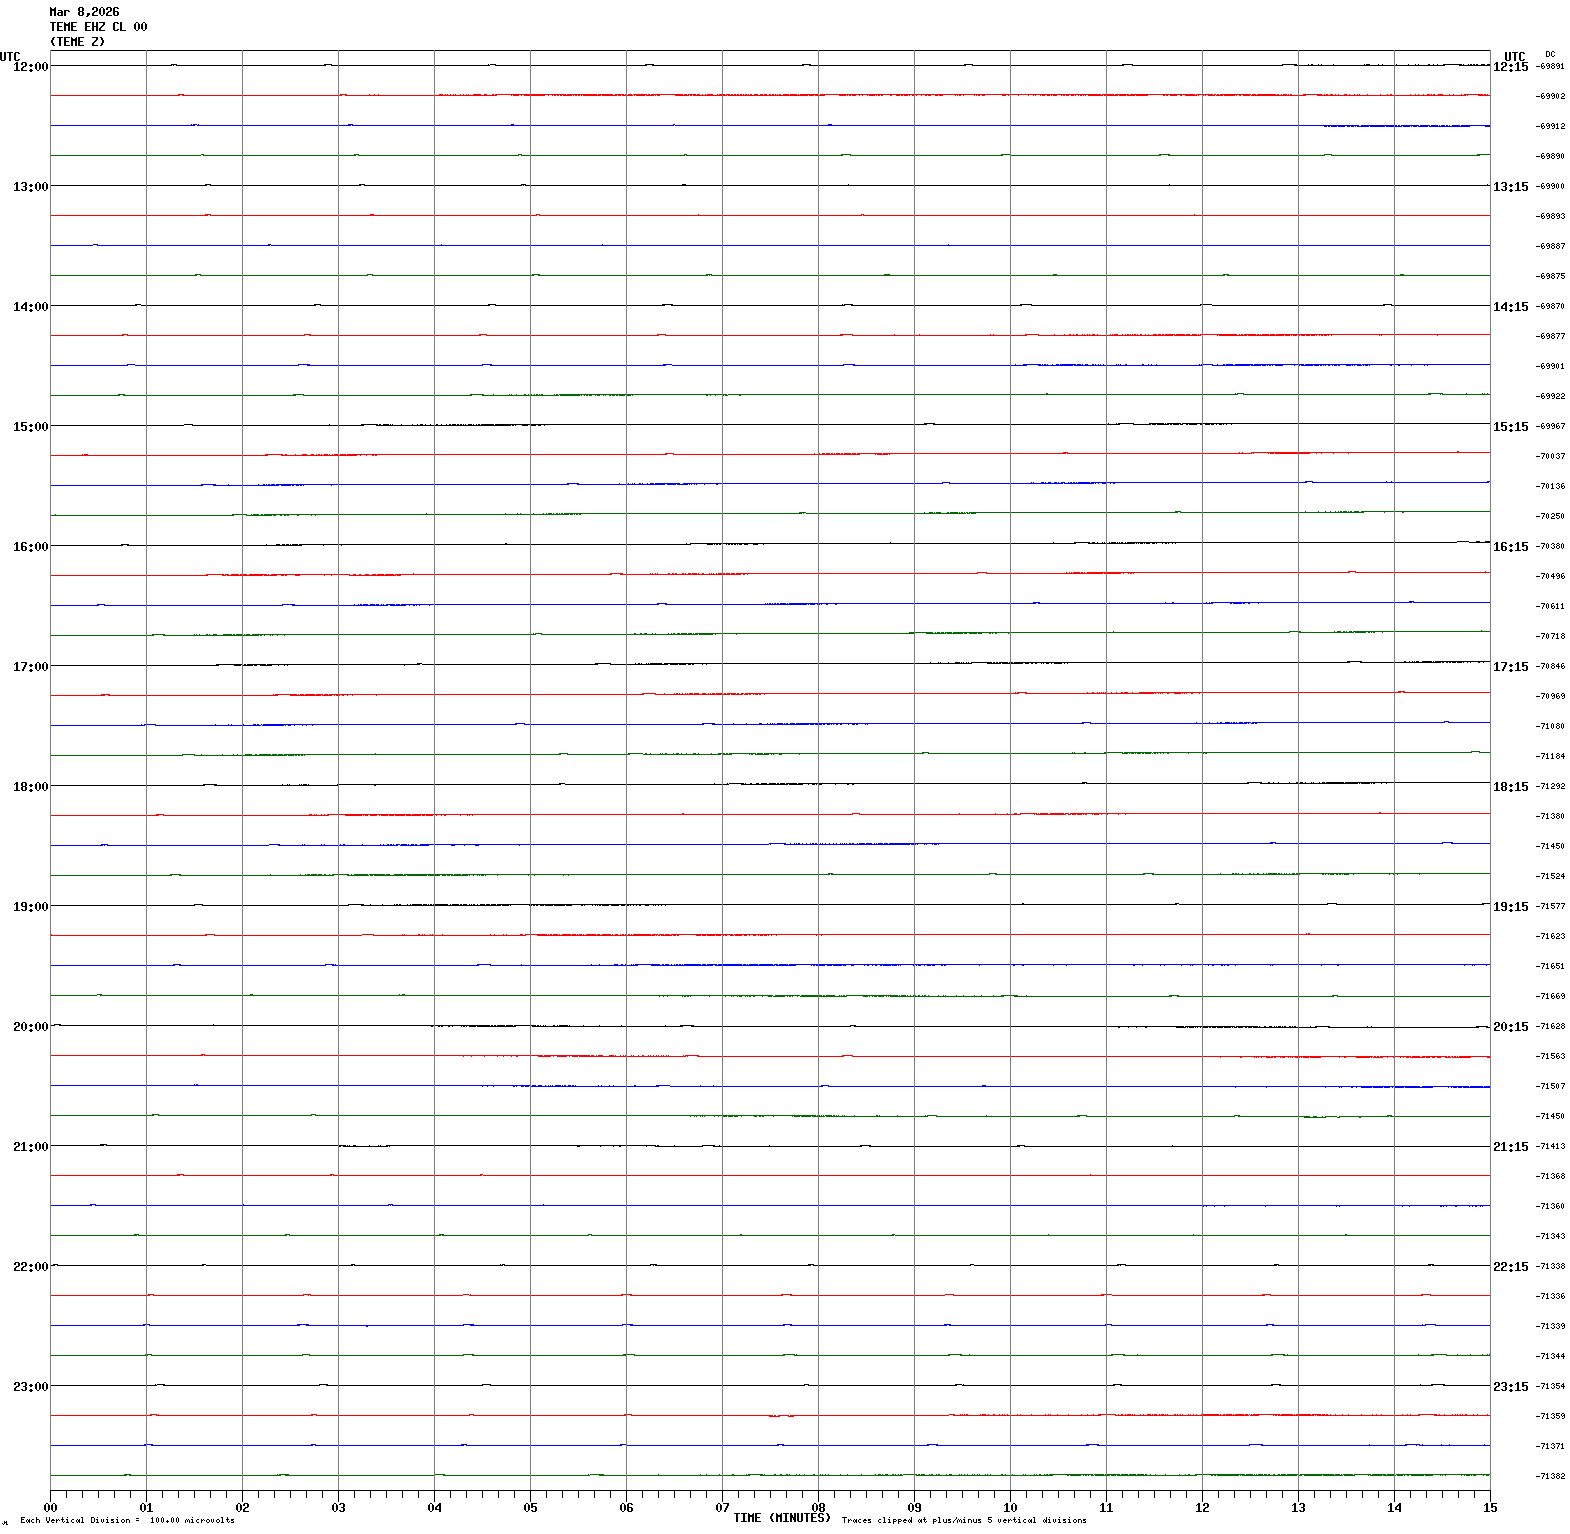Click the -69891 DC offset value
Image resolution: width=1570 pixels, height=1534 pixels.
pos(1551,67)
